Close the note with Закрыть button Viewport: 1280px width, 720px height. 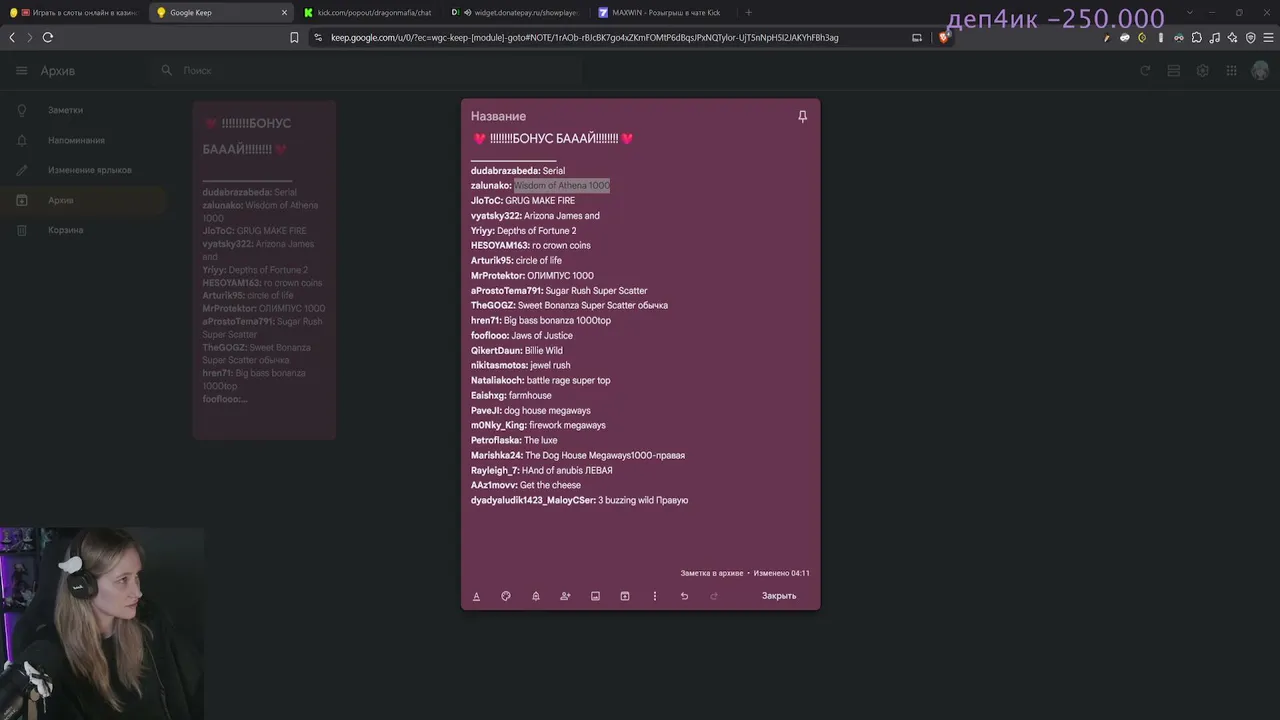pos(779,596)
